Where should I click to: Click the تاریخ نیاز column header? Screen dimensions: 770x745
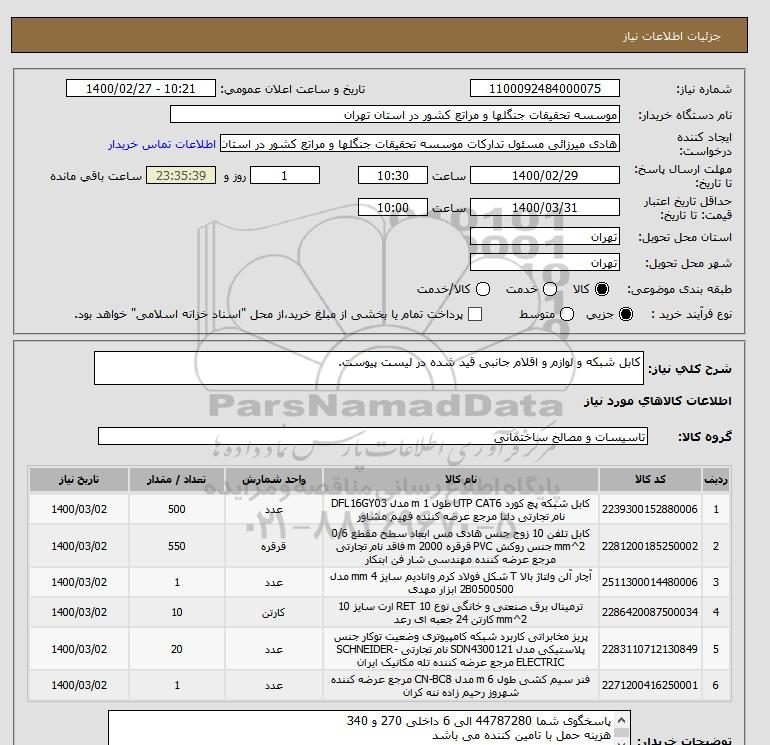(79, 479)
